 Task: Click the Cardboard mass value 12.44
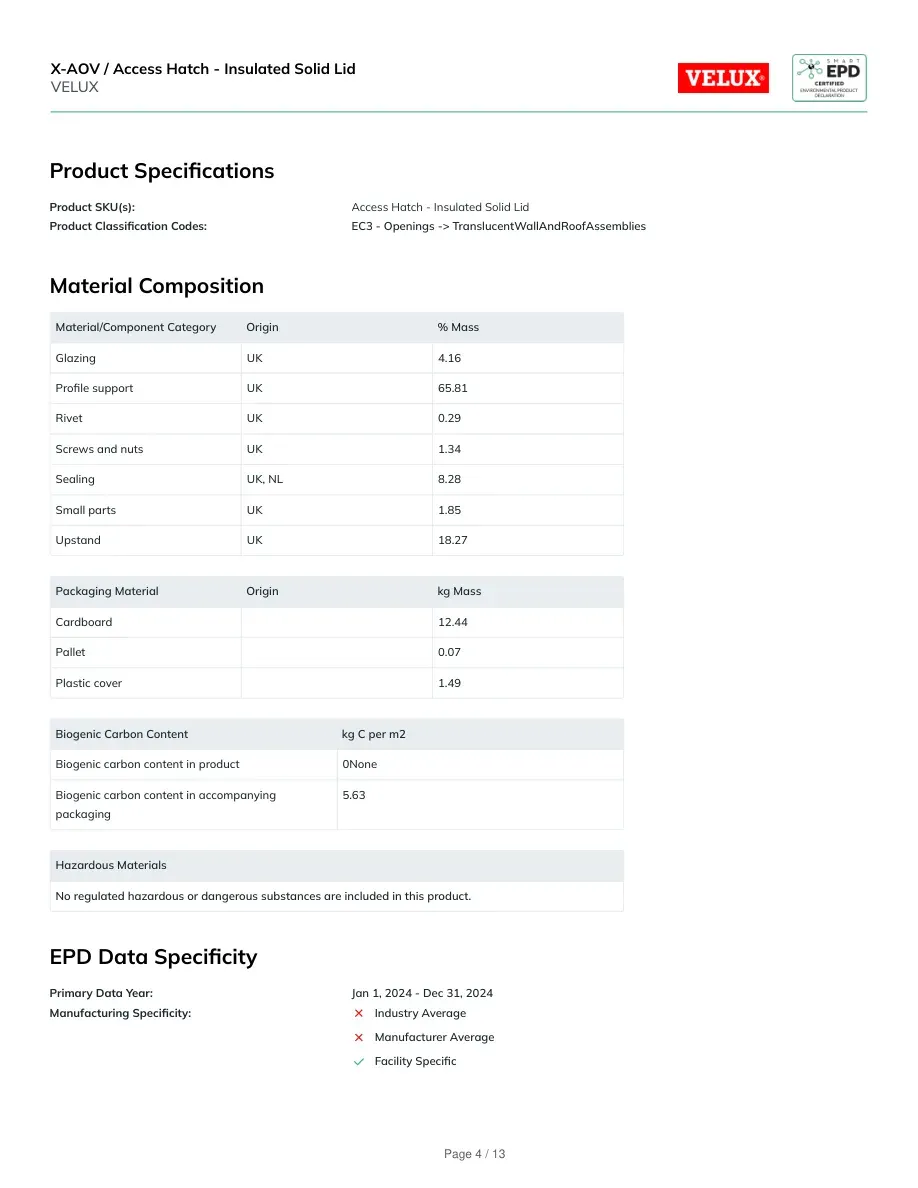pyautogui.click(x=452, y=622)
